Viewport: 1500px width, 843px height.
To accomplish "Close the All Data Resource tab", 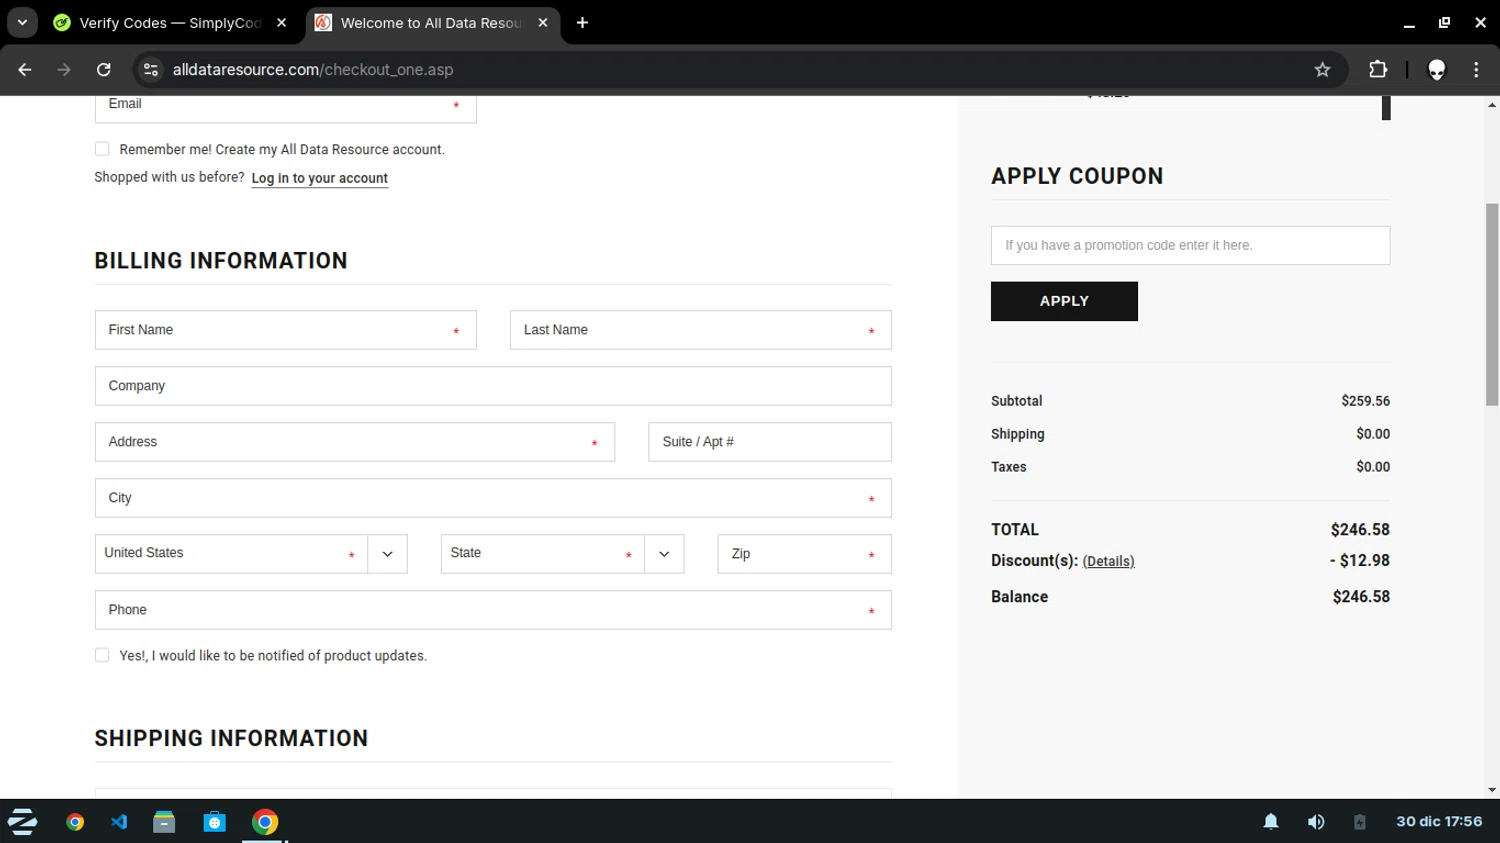I will tap(543, 22).
